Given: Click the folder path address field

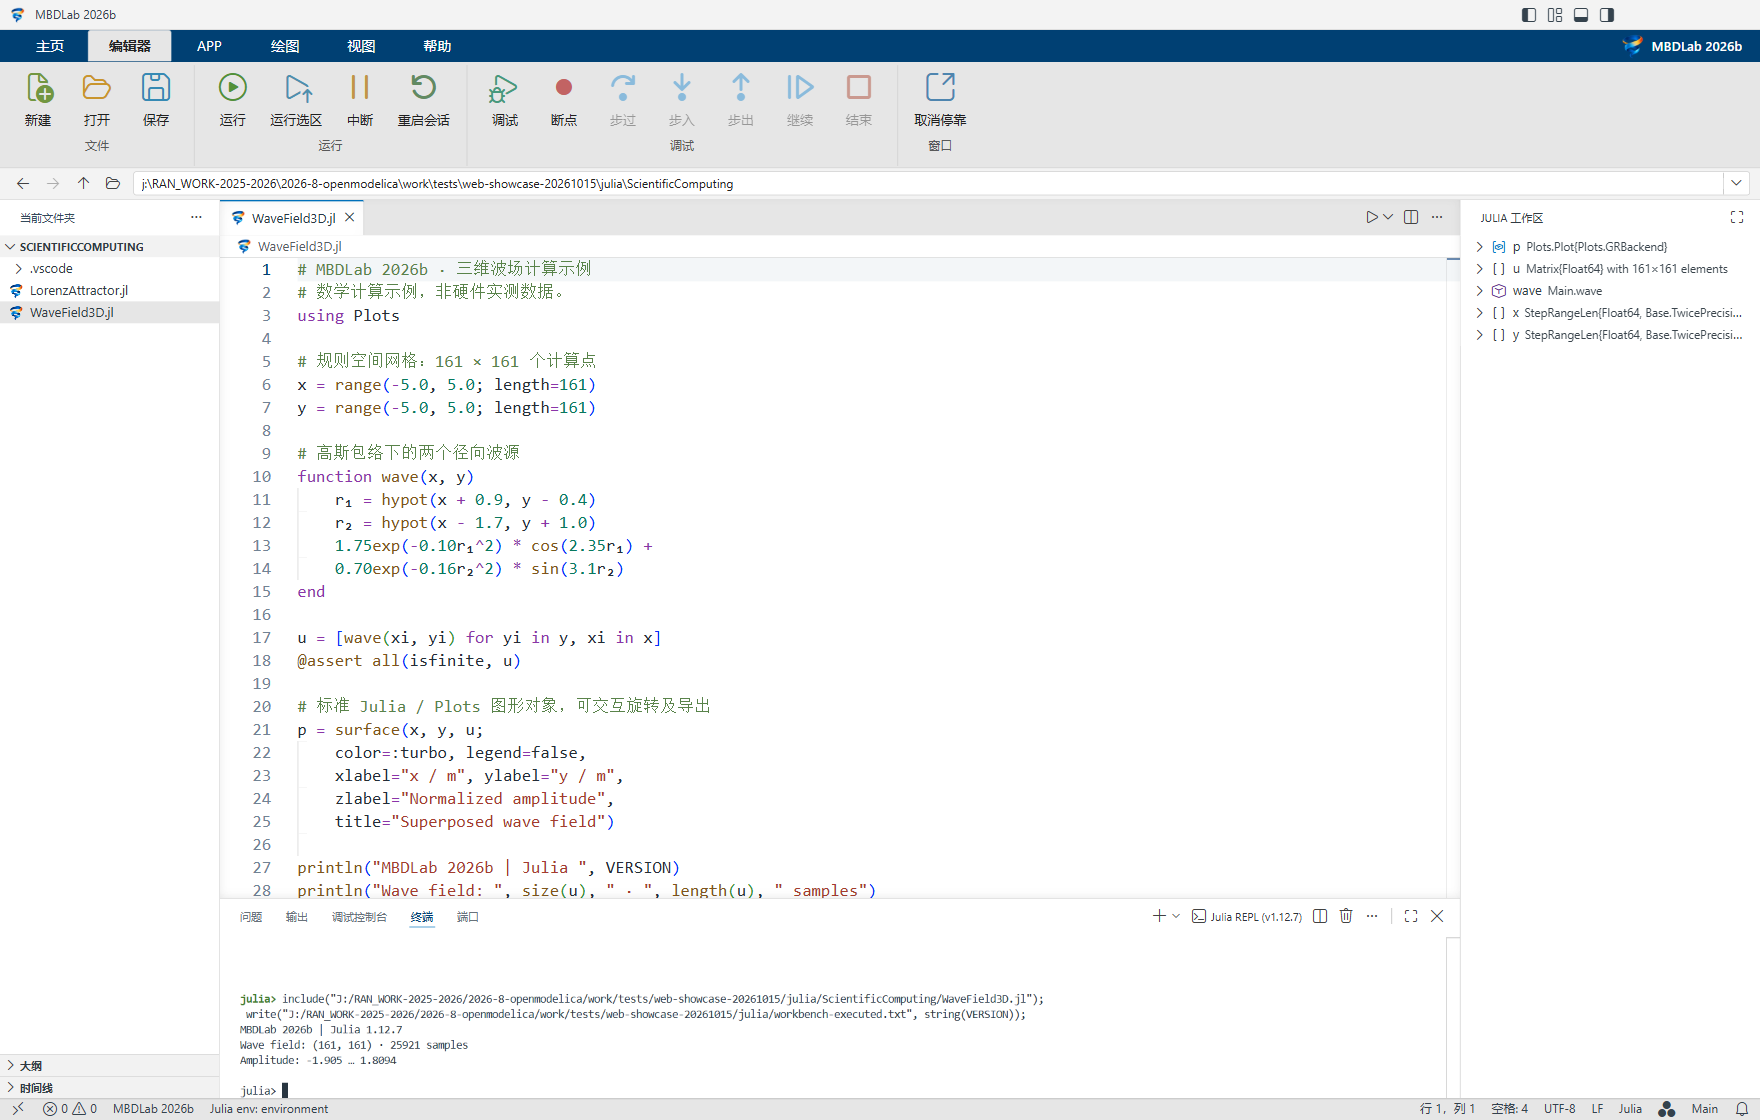Looking at the screenshot, I should (x=928, y=183).
